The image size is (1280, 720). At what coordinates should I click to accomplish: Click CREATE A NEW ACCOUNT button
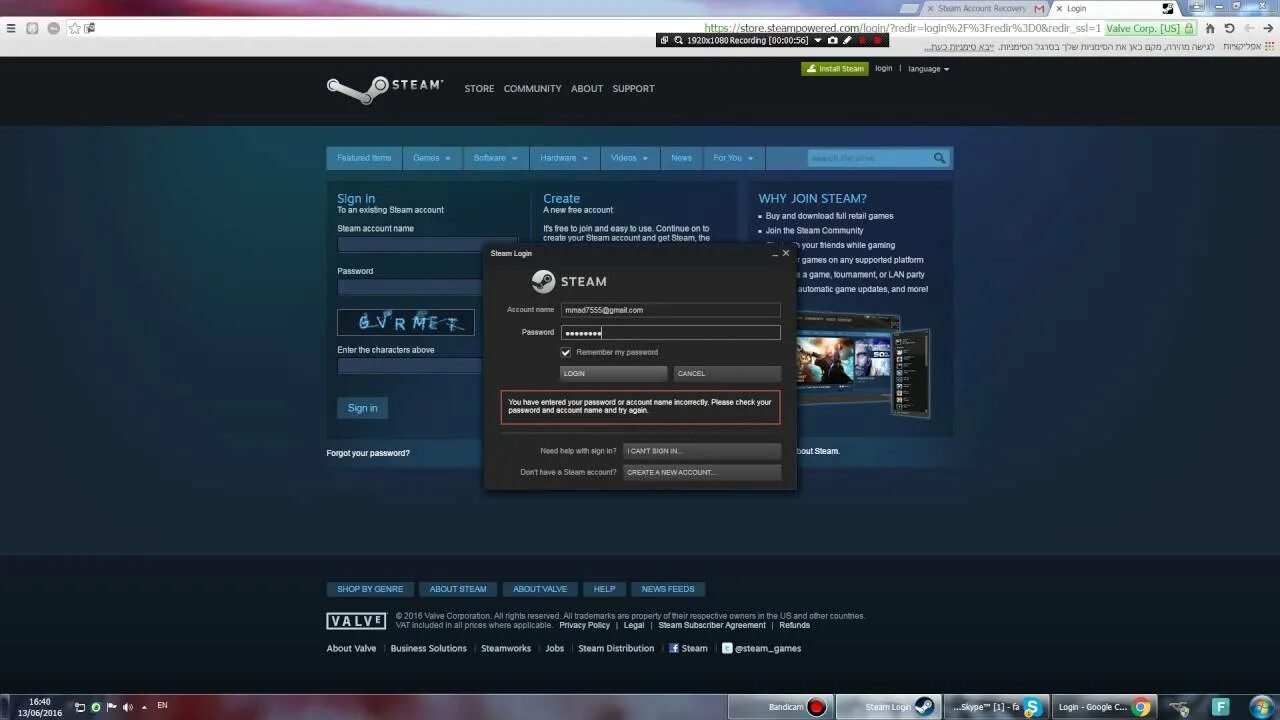tap(702, 472)
